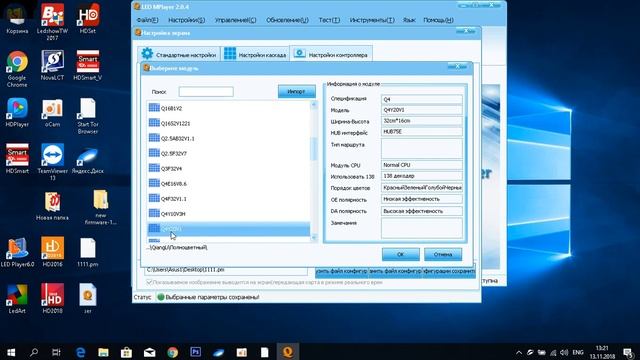Open Task View from the taskbar
The width and height of the screenshot is (640, 360).
pyautogui.click(x=56, y=352)
